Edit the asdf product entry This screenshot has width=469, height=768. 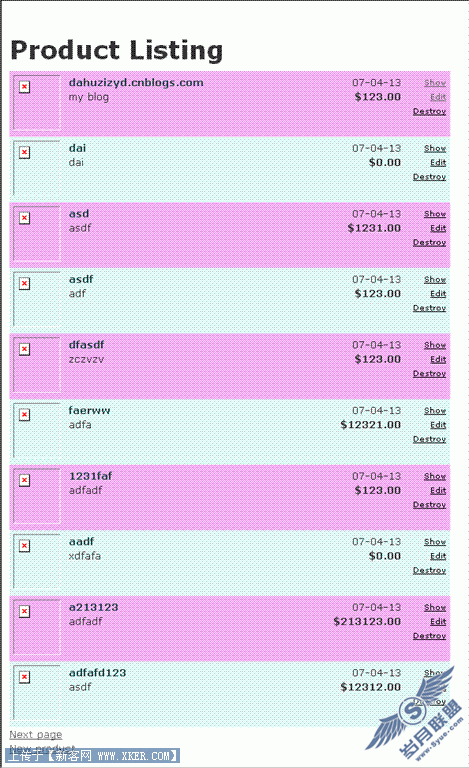click(x=438, y=294)
